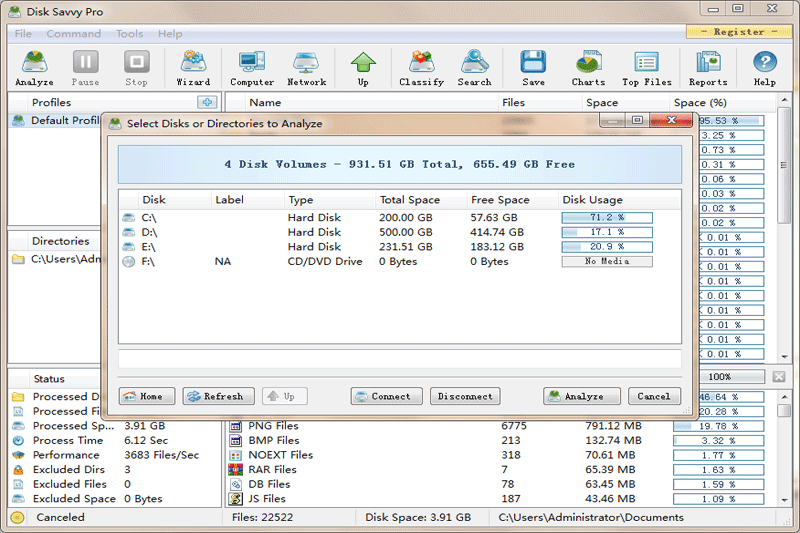Screen dimensions: 800x533
Task: Click the C:\Users\Administrator\Documents status bar path
Action: pos(591,517)
